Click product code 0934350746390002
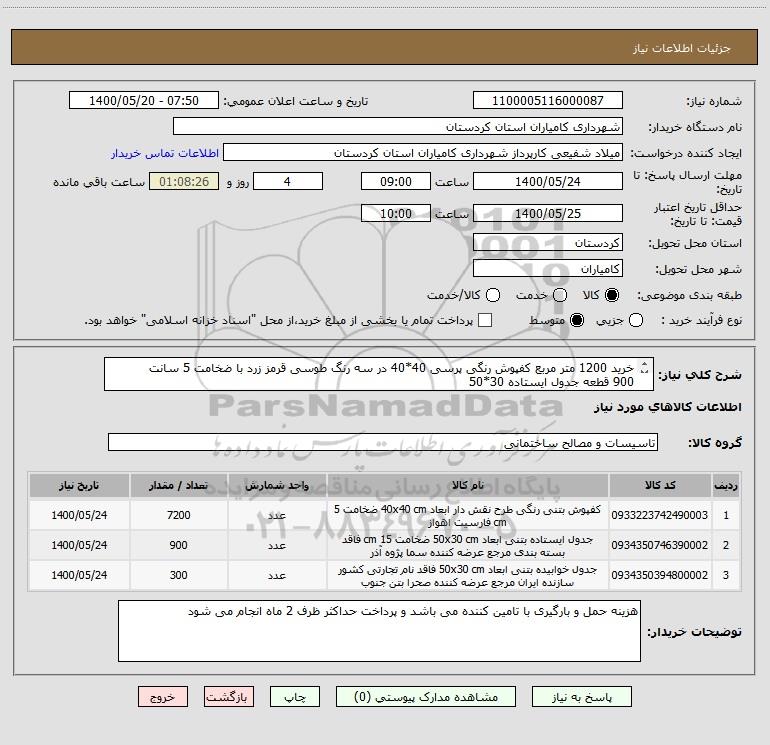The width and height of the screenshot is (770, 745). point(660,545)
